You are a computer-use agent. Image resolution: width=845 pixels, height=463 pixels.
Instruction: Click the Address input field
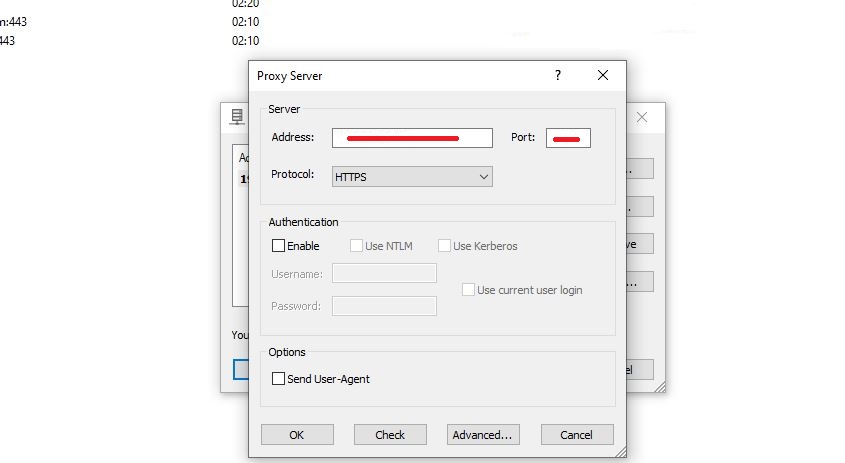click(x=412, y=138)
